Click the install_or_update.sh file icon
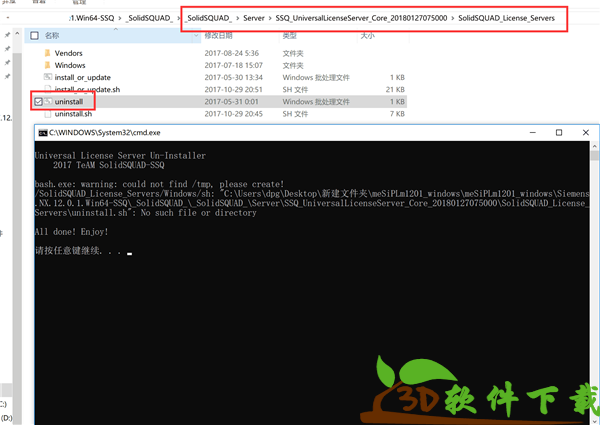 pos(48,89)
